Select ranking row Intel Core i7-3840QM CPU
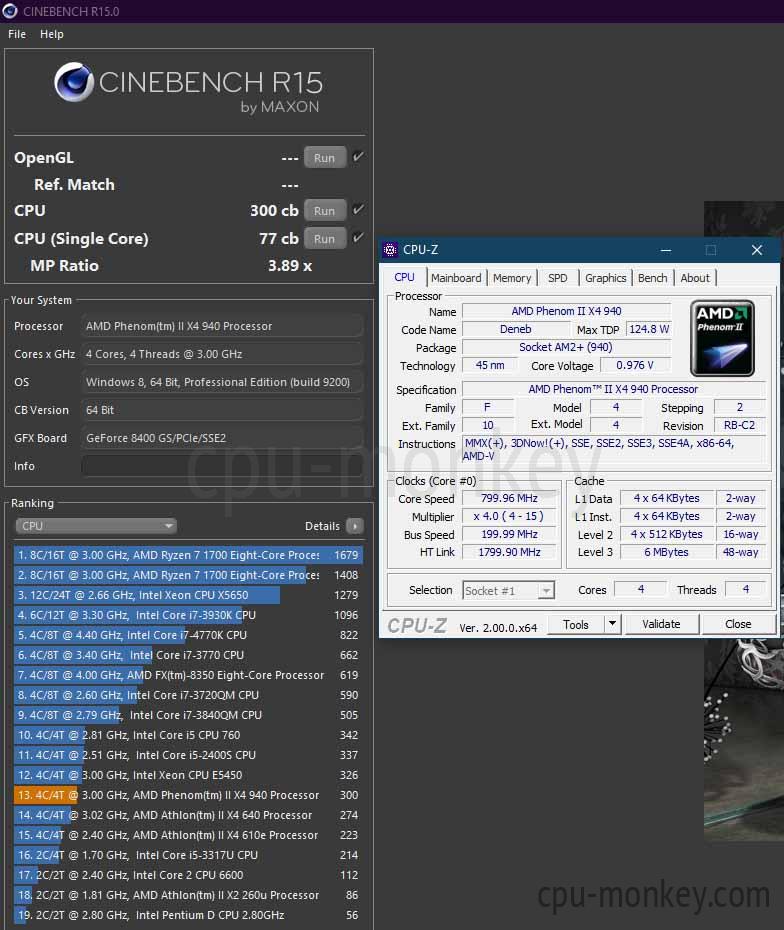This screenshot has width=784, height=930. coord(188,715)
